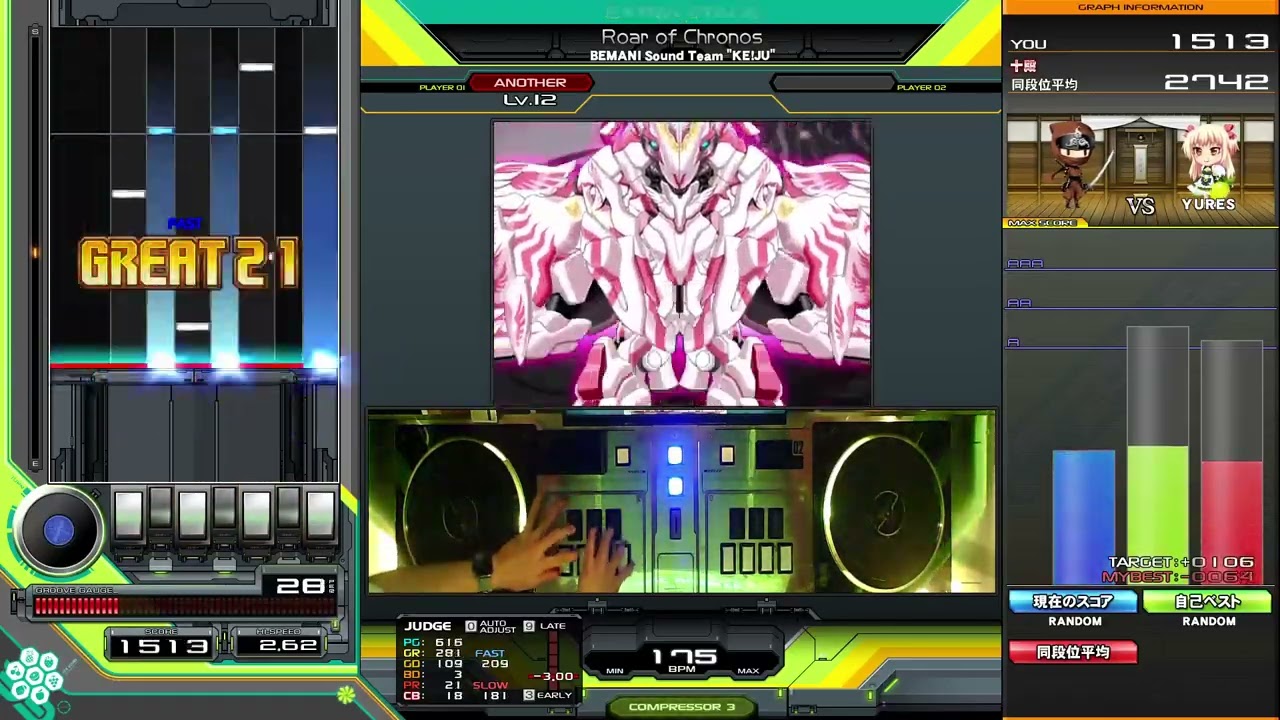The height and width of the screenshot is (720, 1280).
Task: Click the EARLY counter box showing 3
Action: click(x=529, y=695)
